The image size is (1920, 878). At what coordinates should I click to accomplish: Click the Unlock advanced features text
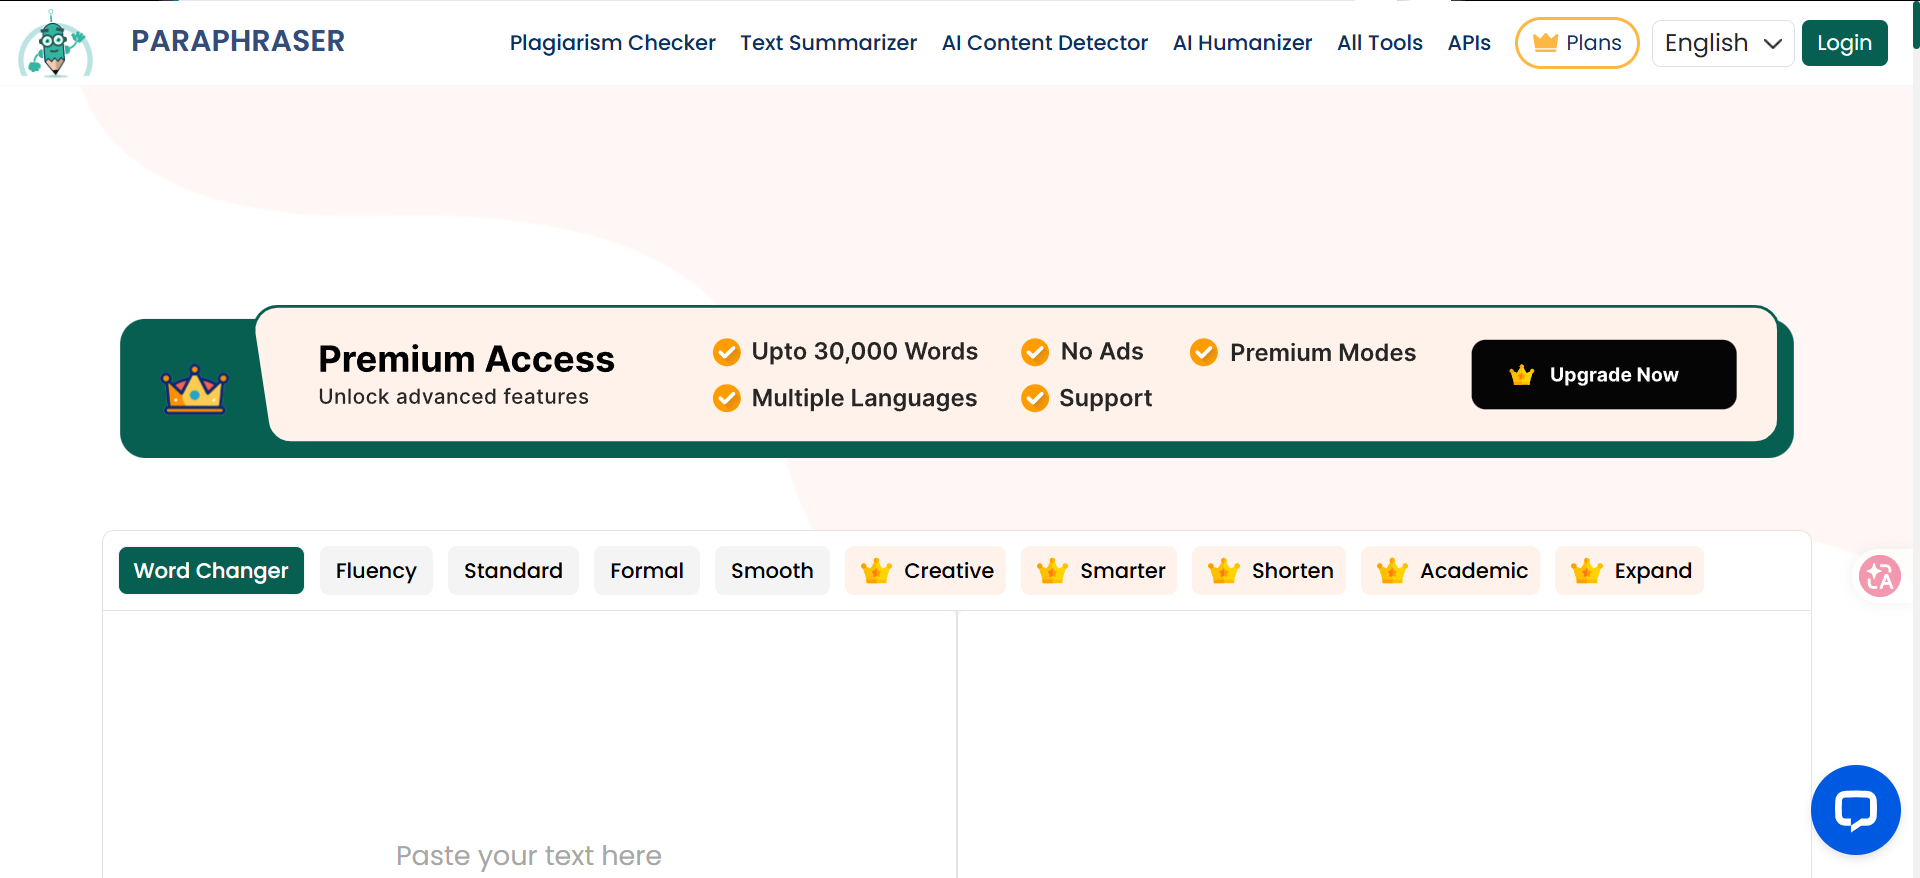coord(454,397)
